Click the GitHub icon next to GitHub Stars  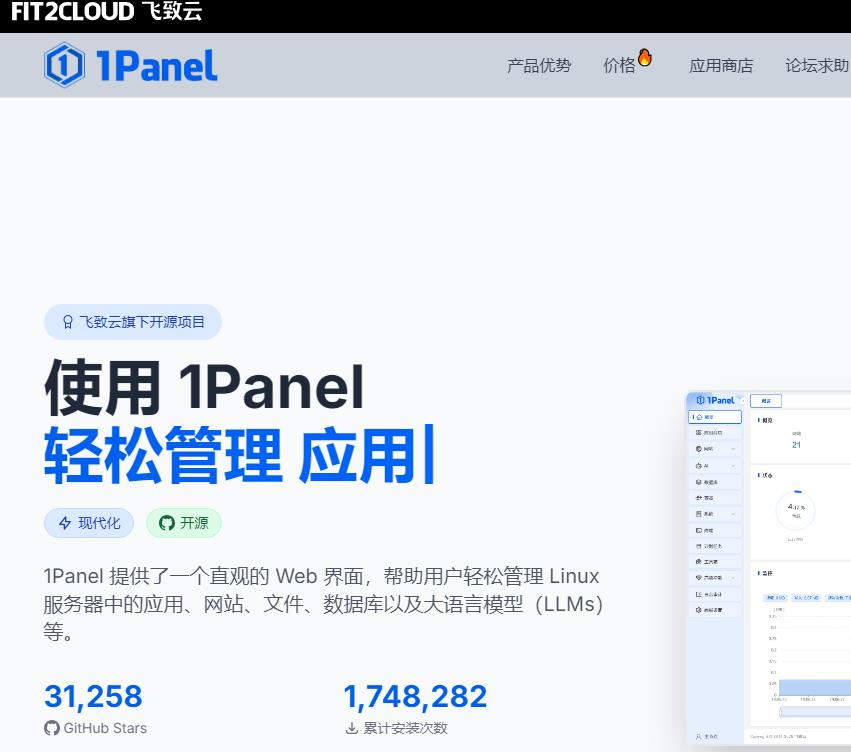tap(52, 728)
